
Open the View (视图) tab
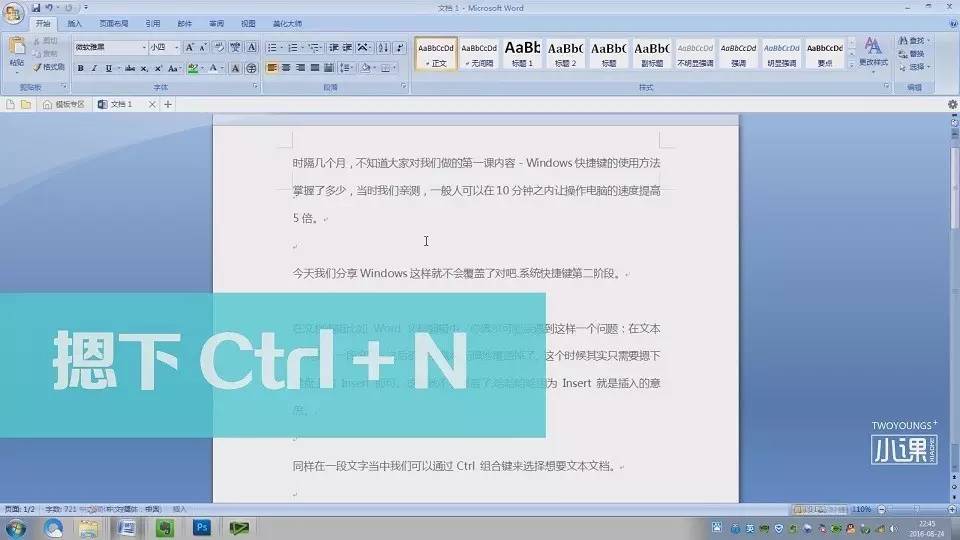click(248, 24)
